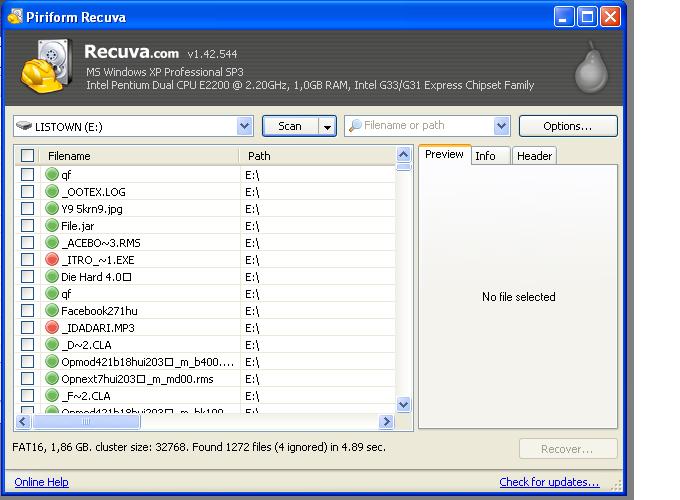Click the green status dot beside File.jar
680x500 pixels.
point(52,225)
